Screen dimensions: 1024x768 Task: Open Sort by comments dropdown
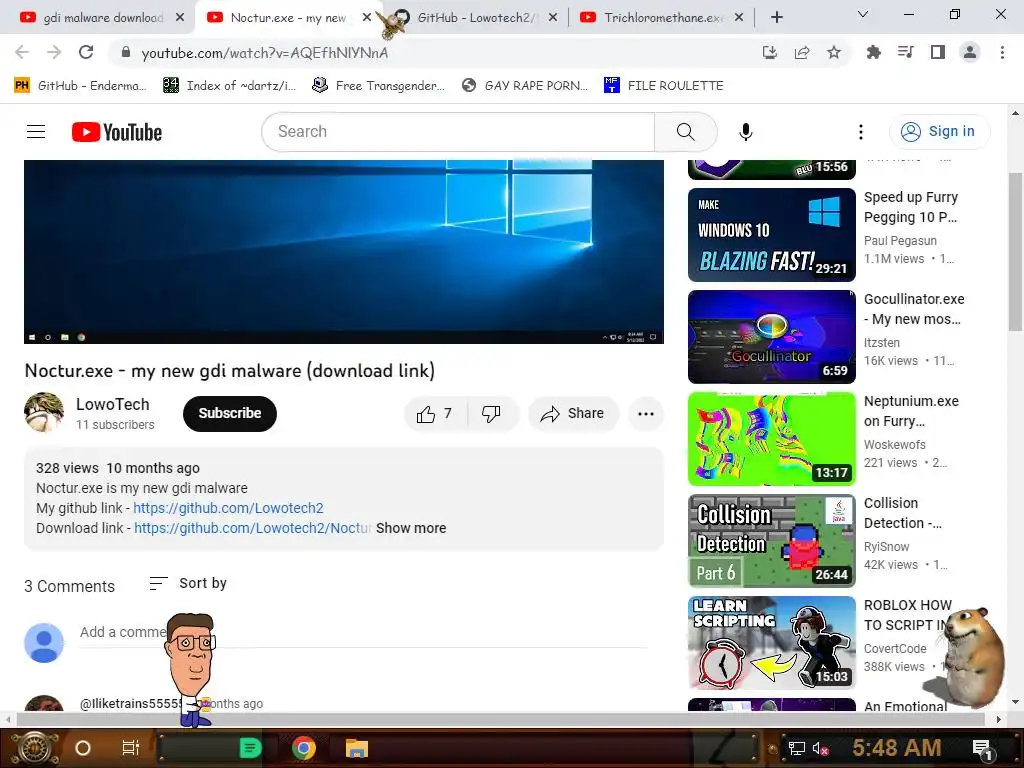click(188, 583)
